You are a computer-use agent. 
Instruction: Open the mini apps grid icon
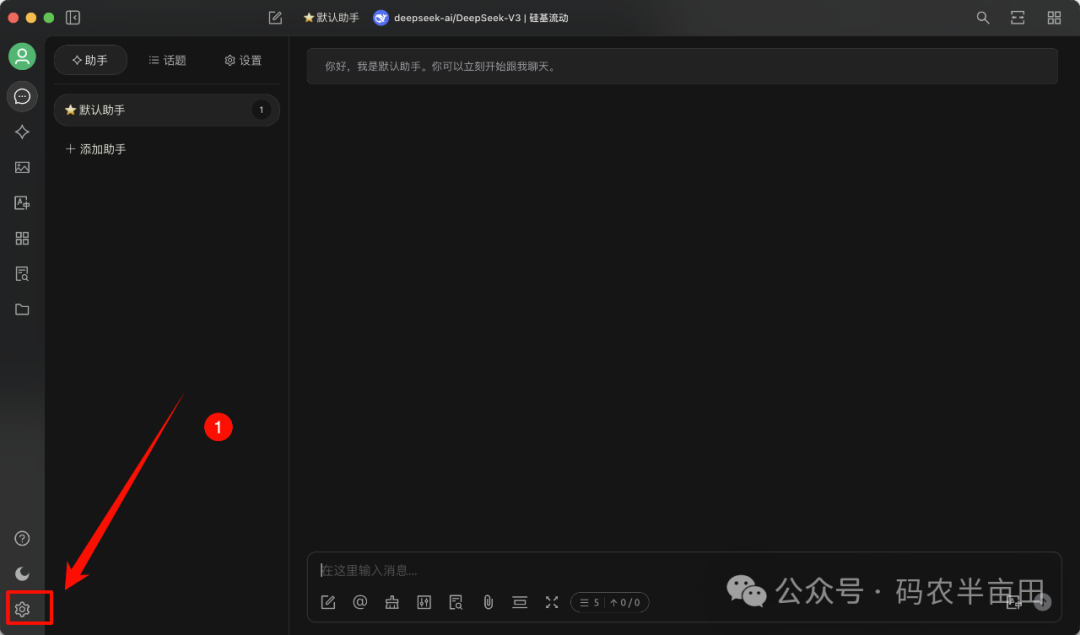[x=22, y=238]
